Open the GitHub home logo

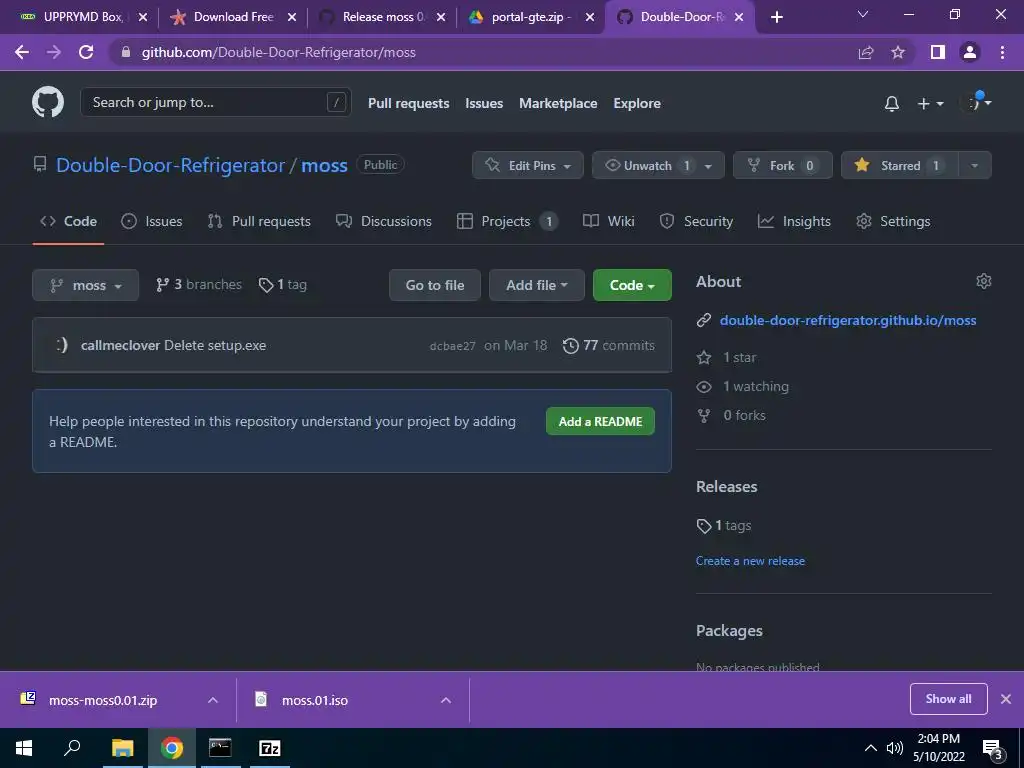(x=48, y=103)
